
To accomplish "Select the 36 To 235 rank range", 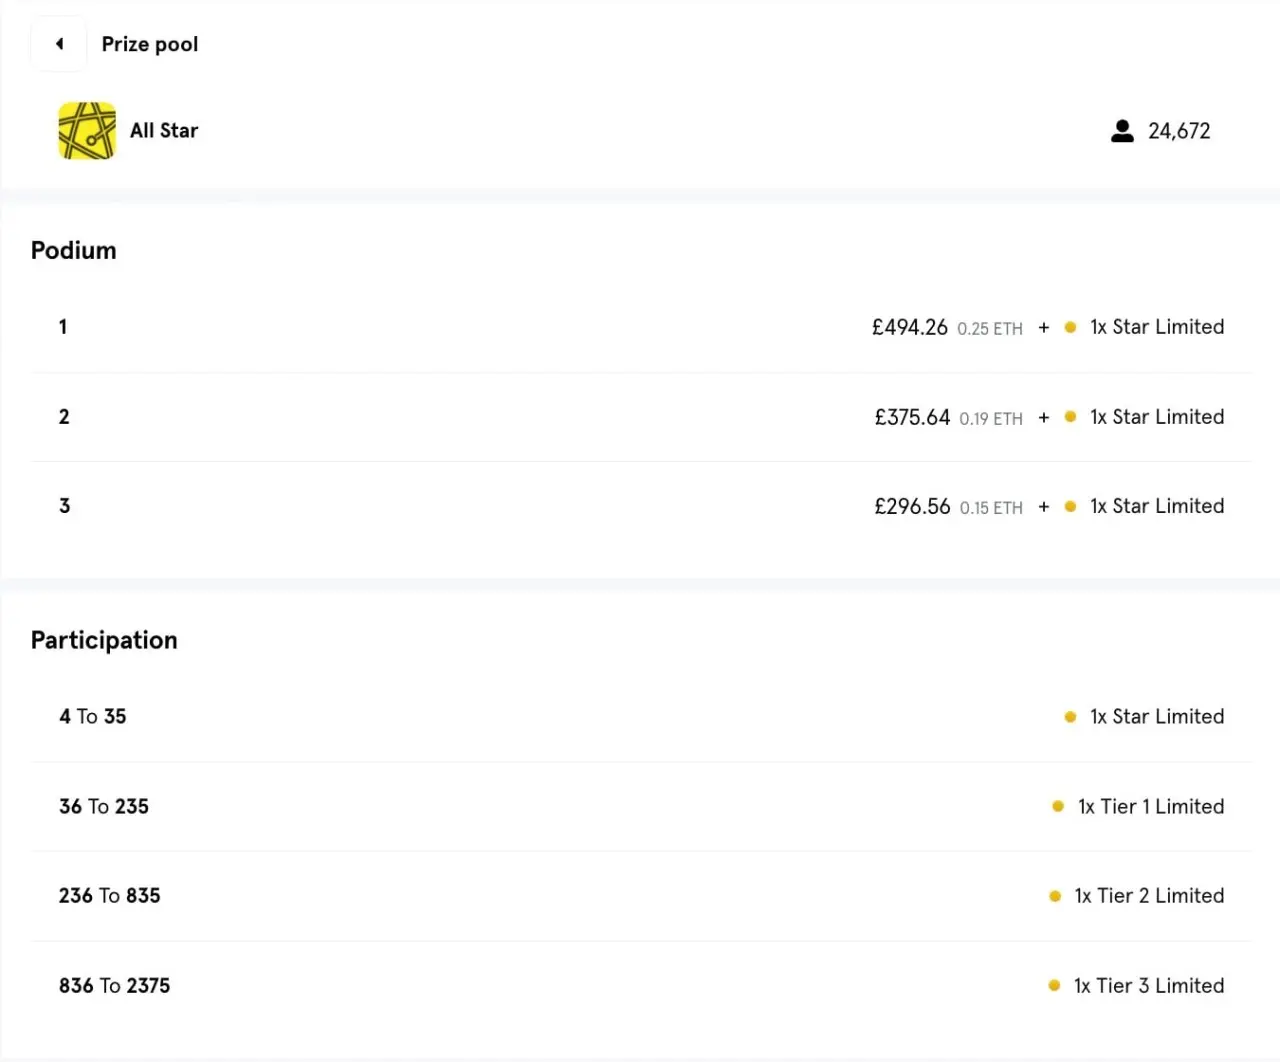I will [104, 806].
